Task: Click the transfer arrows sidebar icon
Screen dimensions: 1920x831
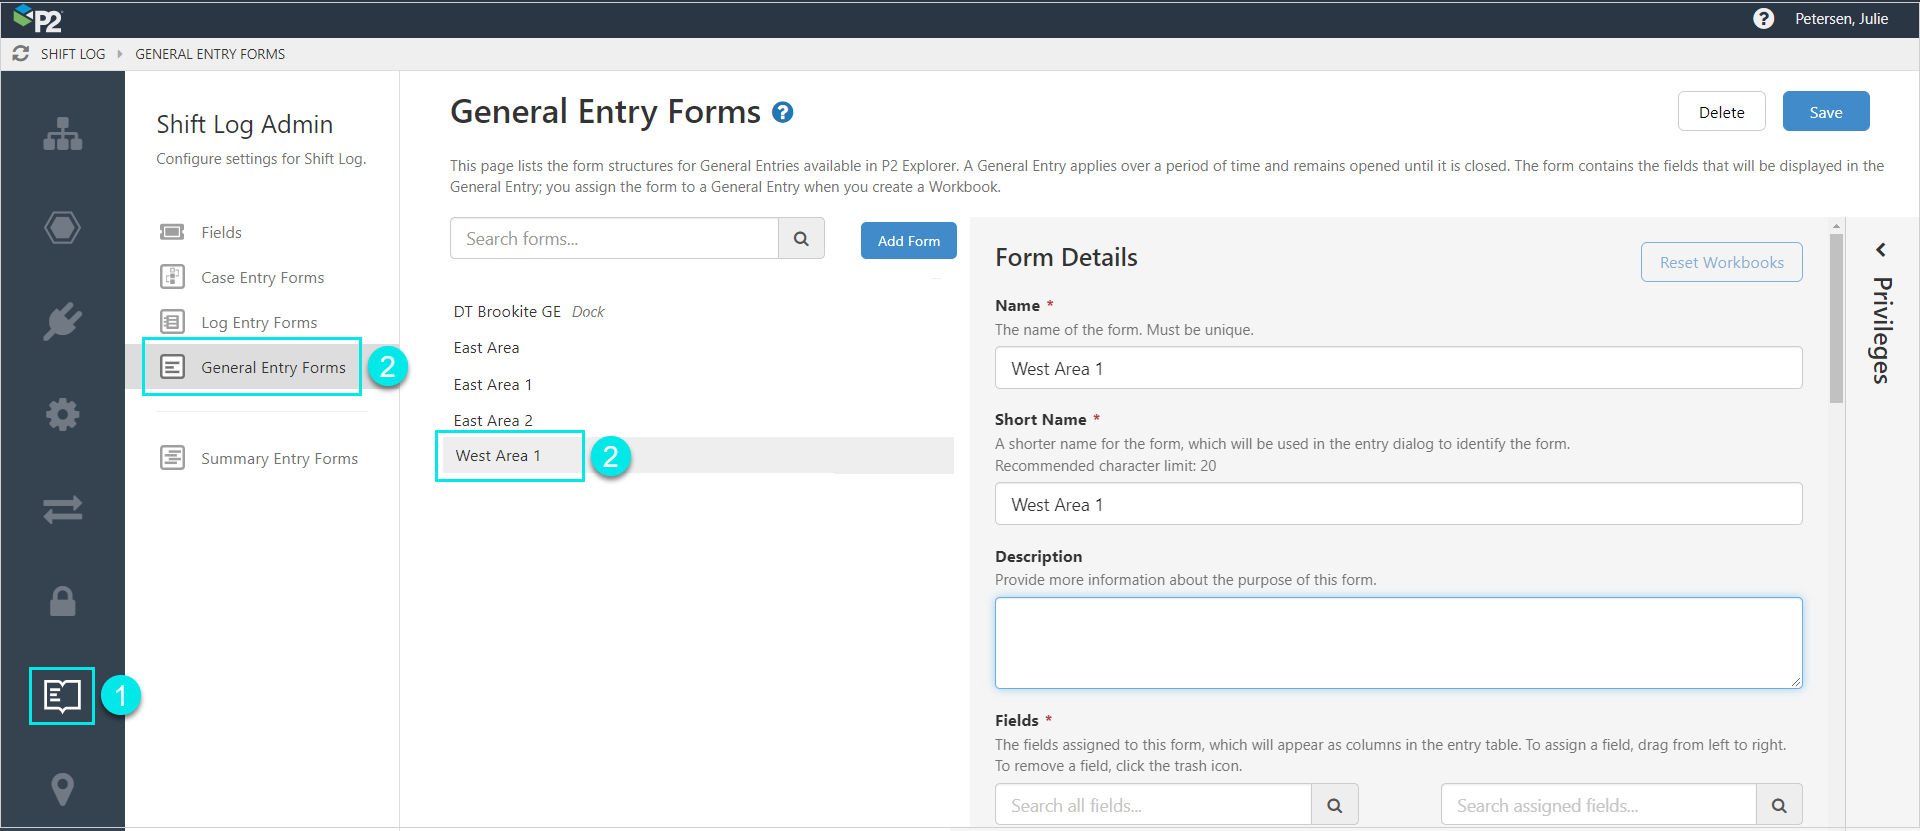Action: [x=62, y=509]
